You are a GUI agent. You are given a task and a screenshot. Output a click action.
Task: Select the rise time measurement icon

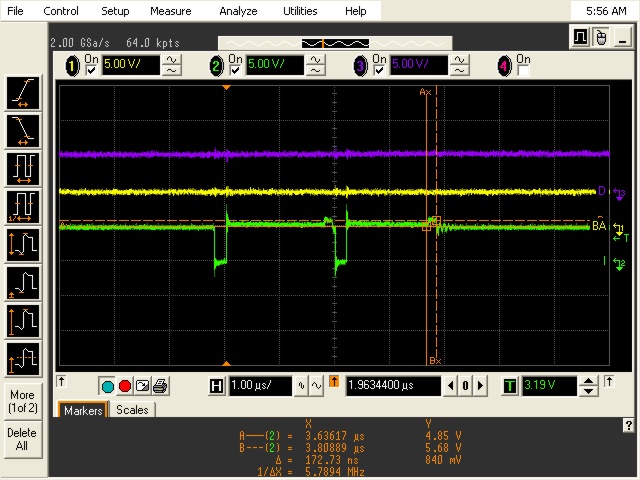[23, 93]
